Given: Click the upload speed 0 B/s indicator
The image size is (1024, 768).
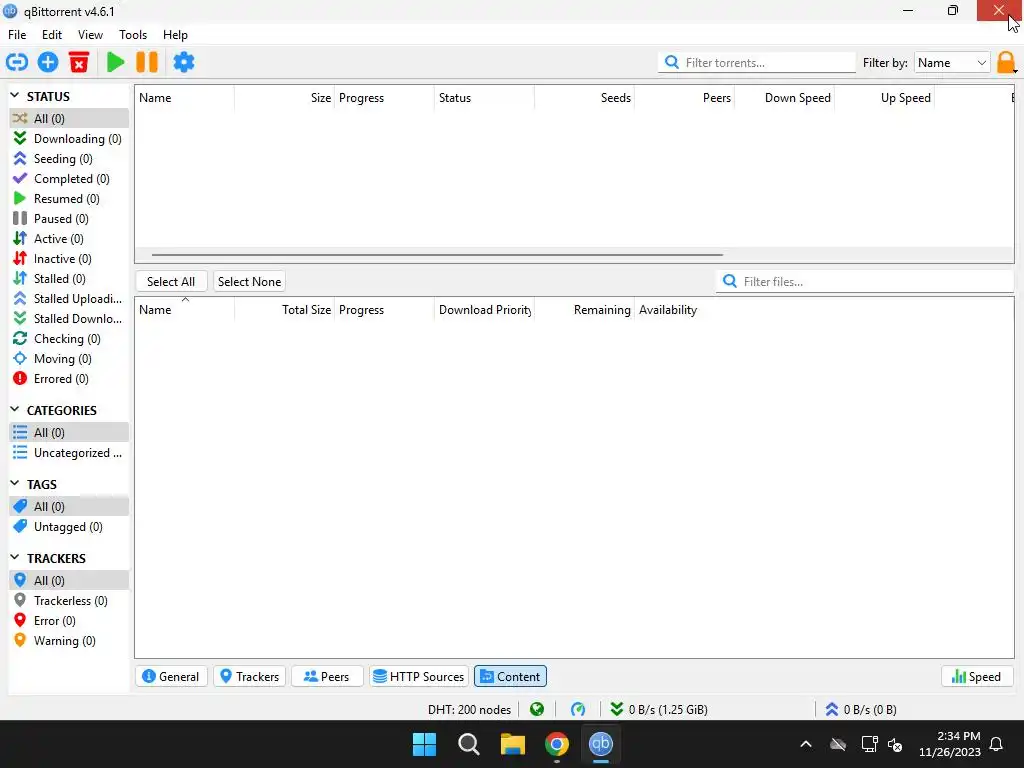Looking at the screenshot, I should pyautogui.click(x=861, y=709).
